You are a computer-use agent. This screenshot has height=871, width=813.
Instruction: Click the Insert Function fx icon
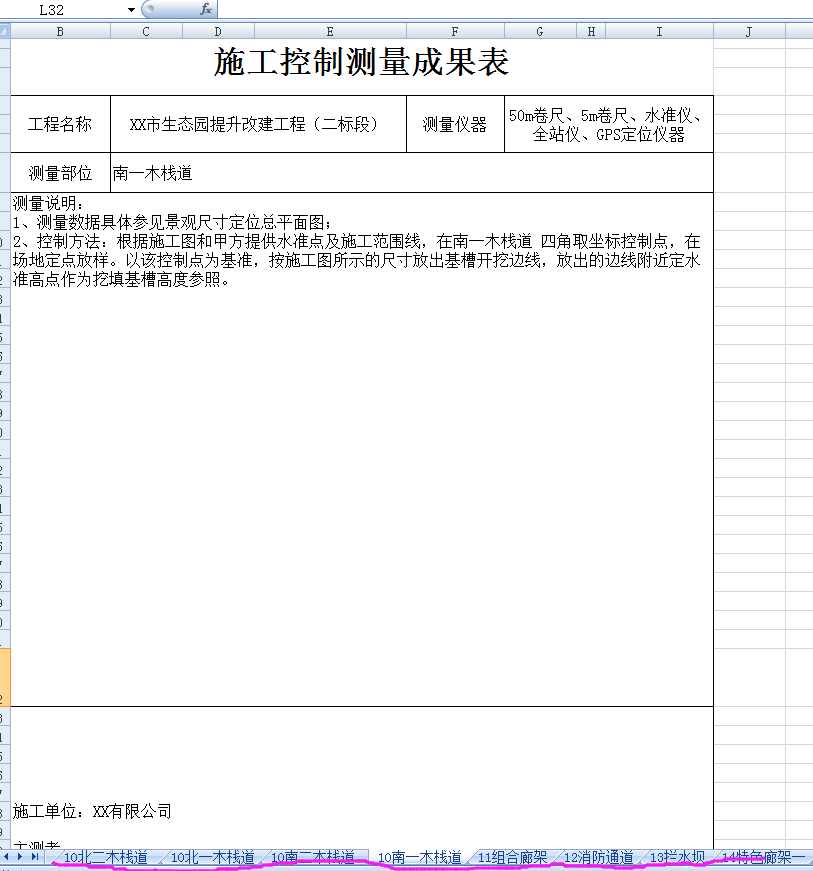(205, 9)
